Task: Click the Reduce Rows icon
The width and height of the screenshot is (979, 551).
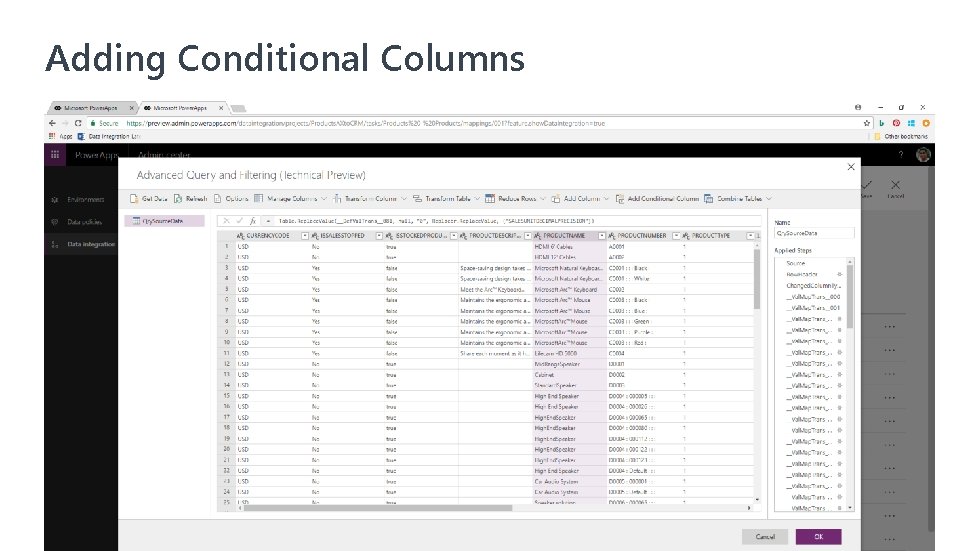Action: pos(490,198)
